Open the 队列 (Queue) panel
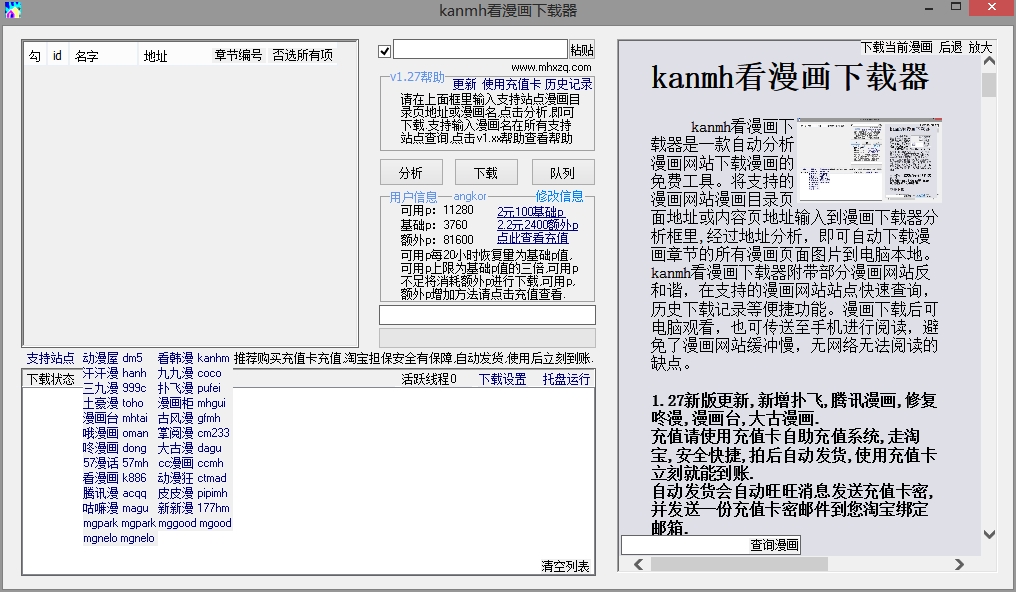Image resolution: width=1016 pixels, height=592 pixels. pyautogui.click(x=562, y=171)
